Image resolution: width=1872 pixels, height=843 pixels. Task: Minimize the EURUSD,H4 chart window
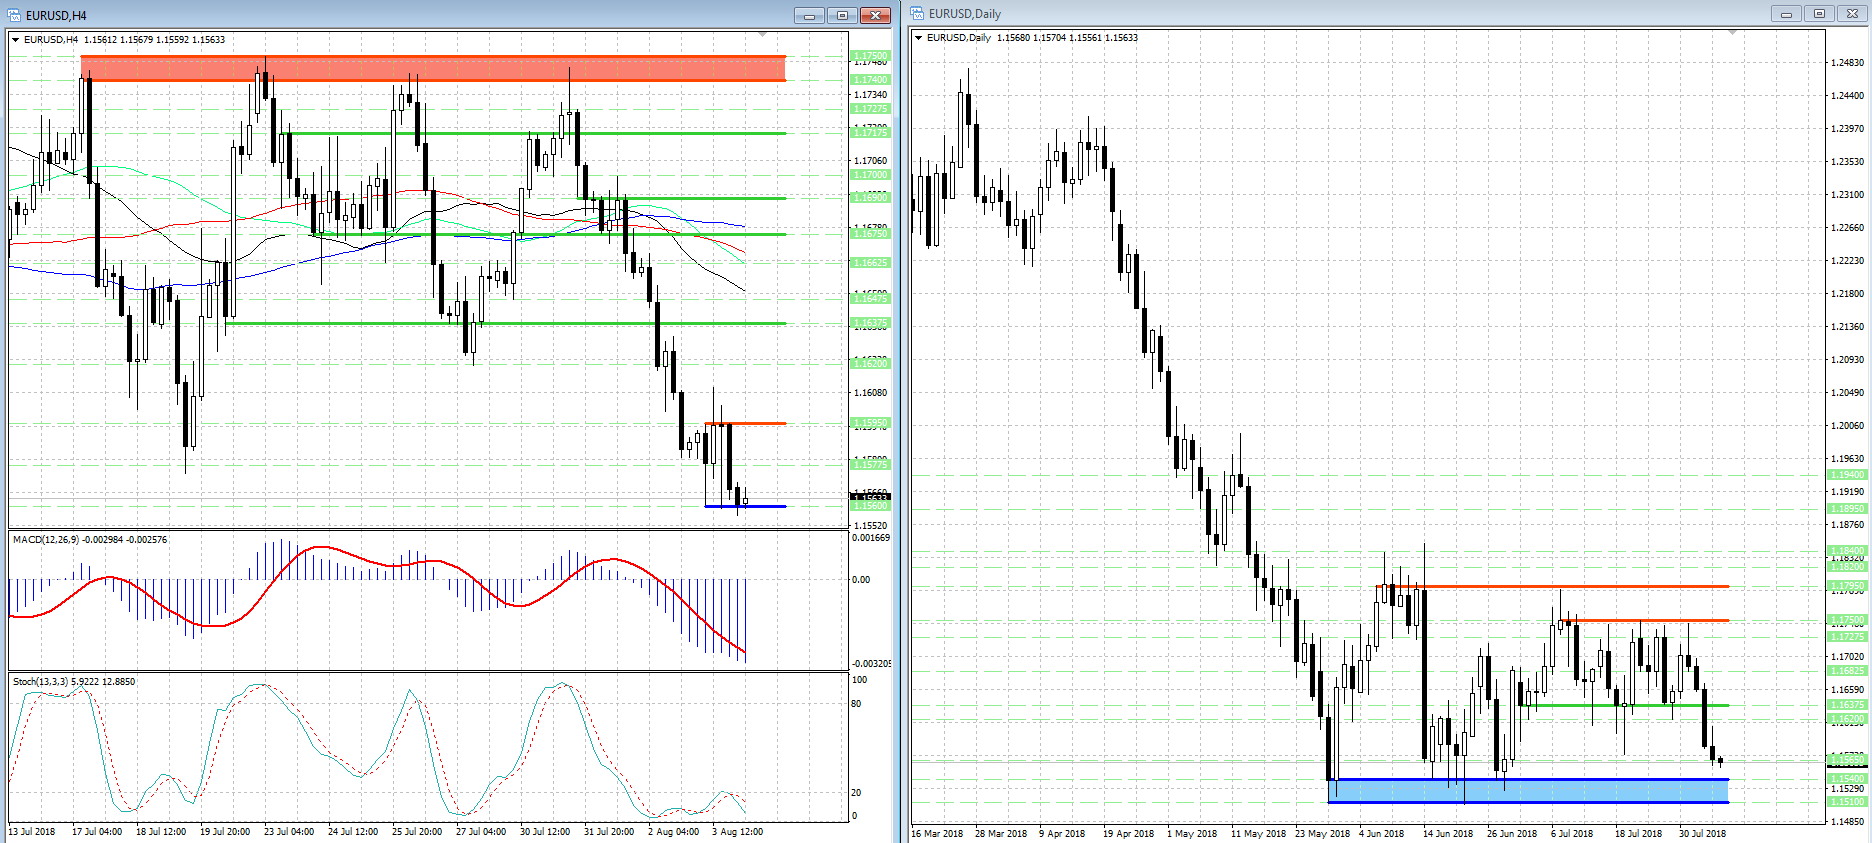pyautogui.click(x=809, y=15)
